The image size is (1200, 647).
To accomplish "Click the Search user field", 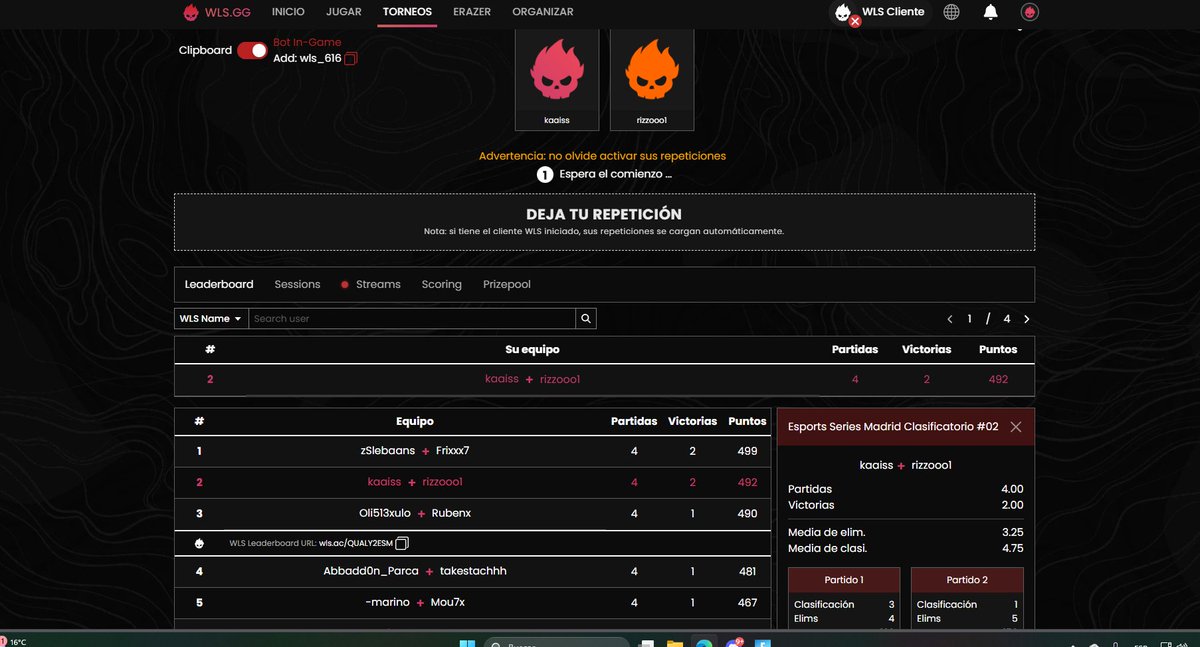I will (x=412, y=319).
